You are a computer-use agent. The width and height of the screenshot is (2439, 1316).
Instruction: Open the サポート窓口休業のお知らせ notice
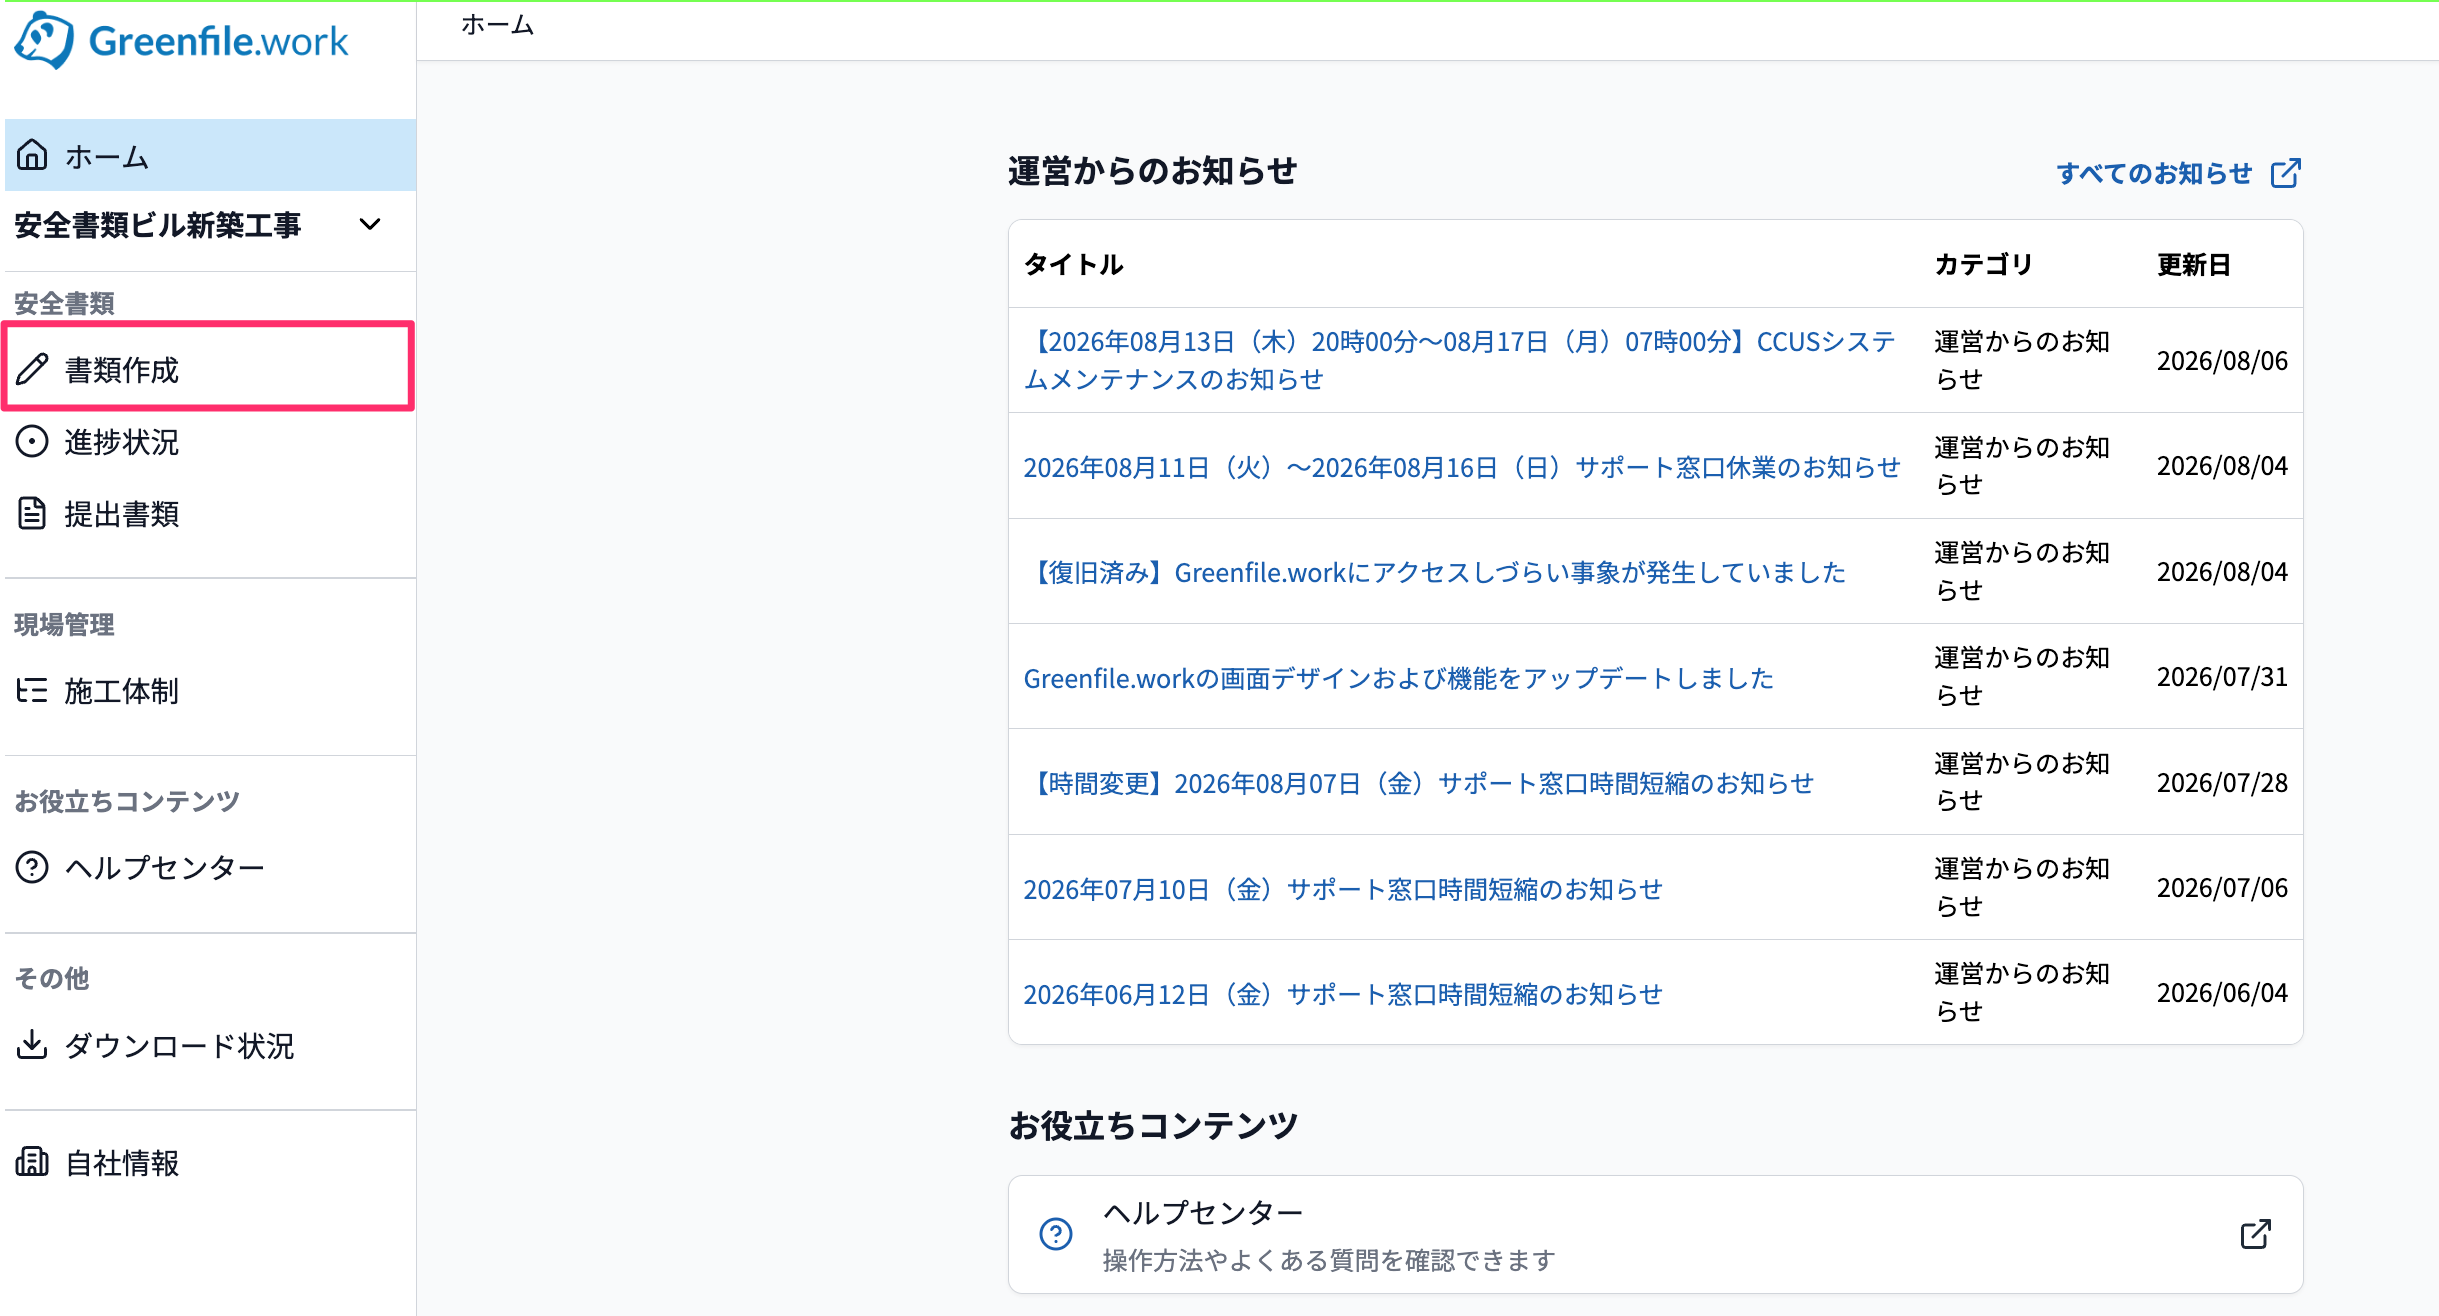[x=1462, y=467]
